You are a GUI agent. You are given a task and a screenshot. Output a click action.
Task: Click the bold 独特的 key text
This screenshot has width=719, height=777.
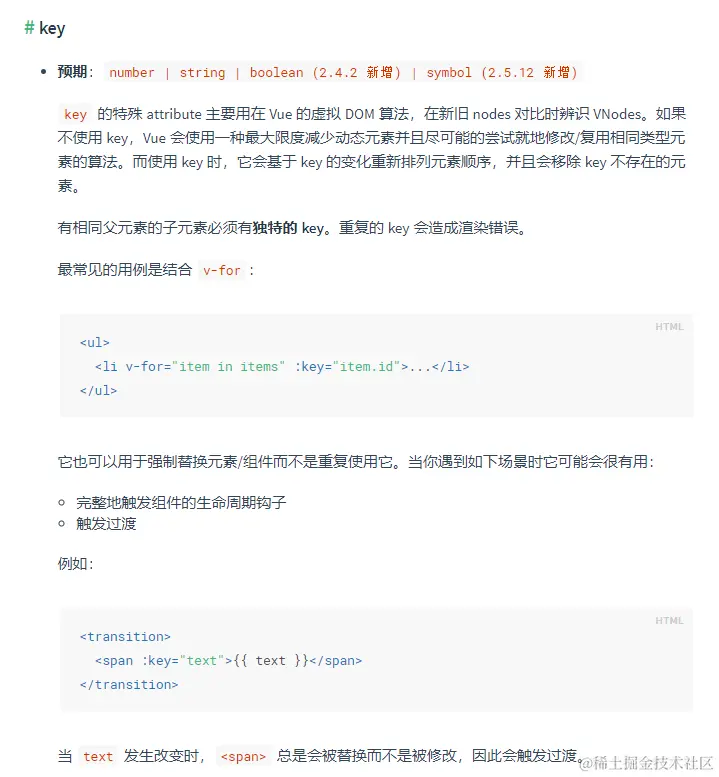tap(288, 228)
